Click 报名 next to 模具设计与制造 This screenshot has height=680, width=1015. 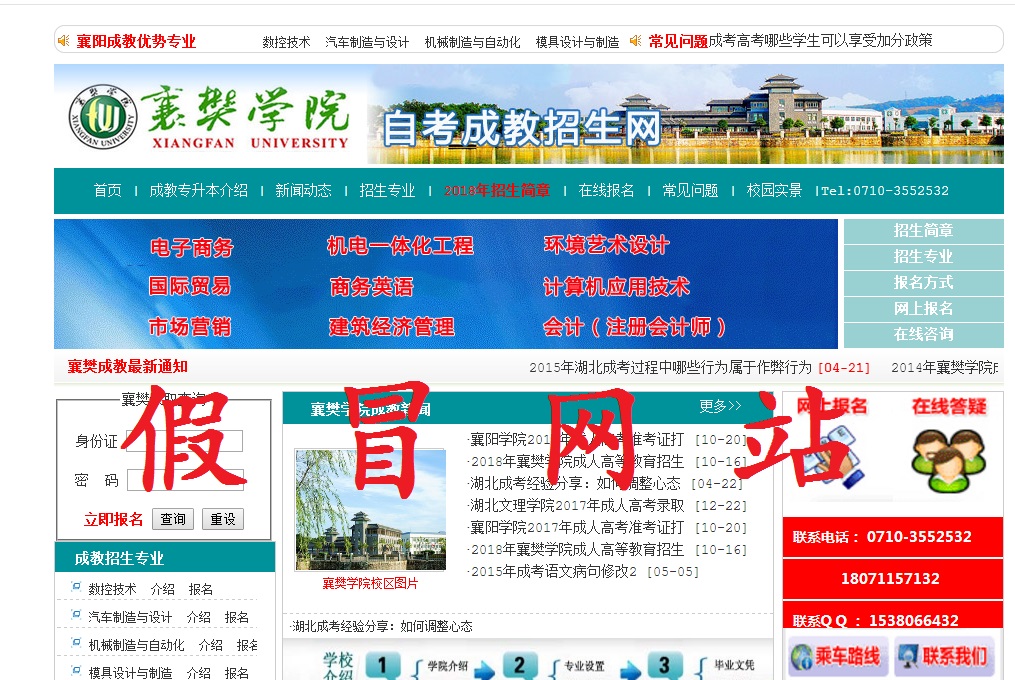[237, 673]
